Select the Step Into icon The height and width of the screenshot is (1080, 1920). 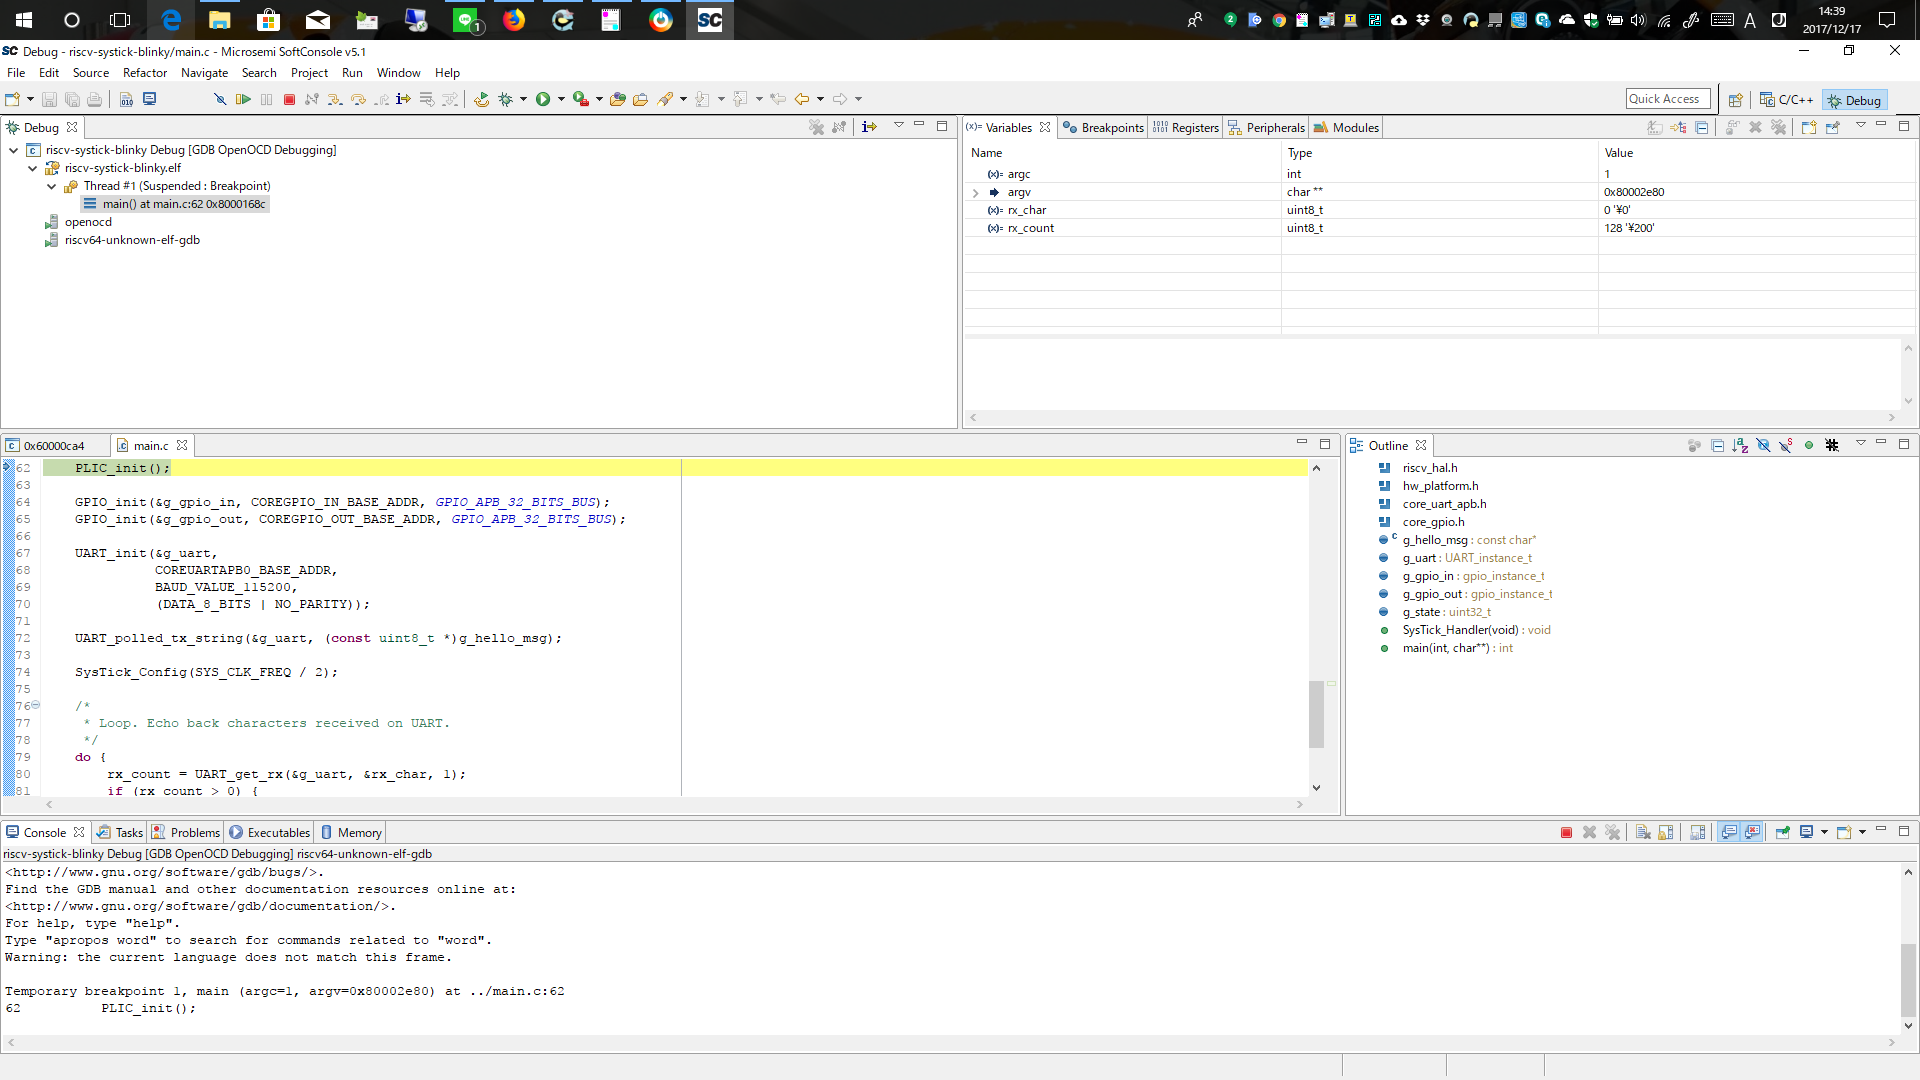[x=335, y=98]
